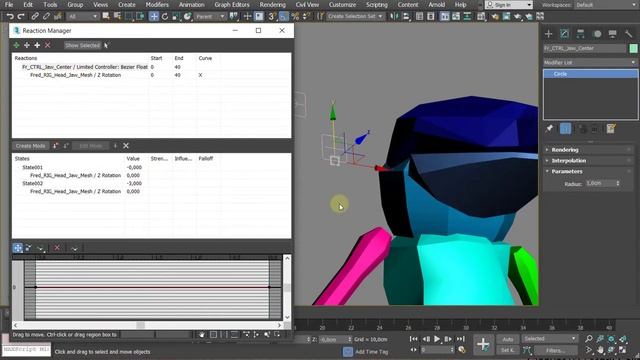Screen dimensions: 640x360
Task: Activate the Select and Rotate tool
Action: 165,16
